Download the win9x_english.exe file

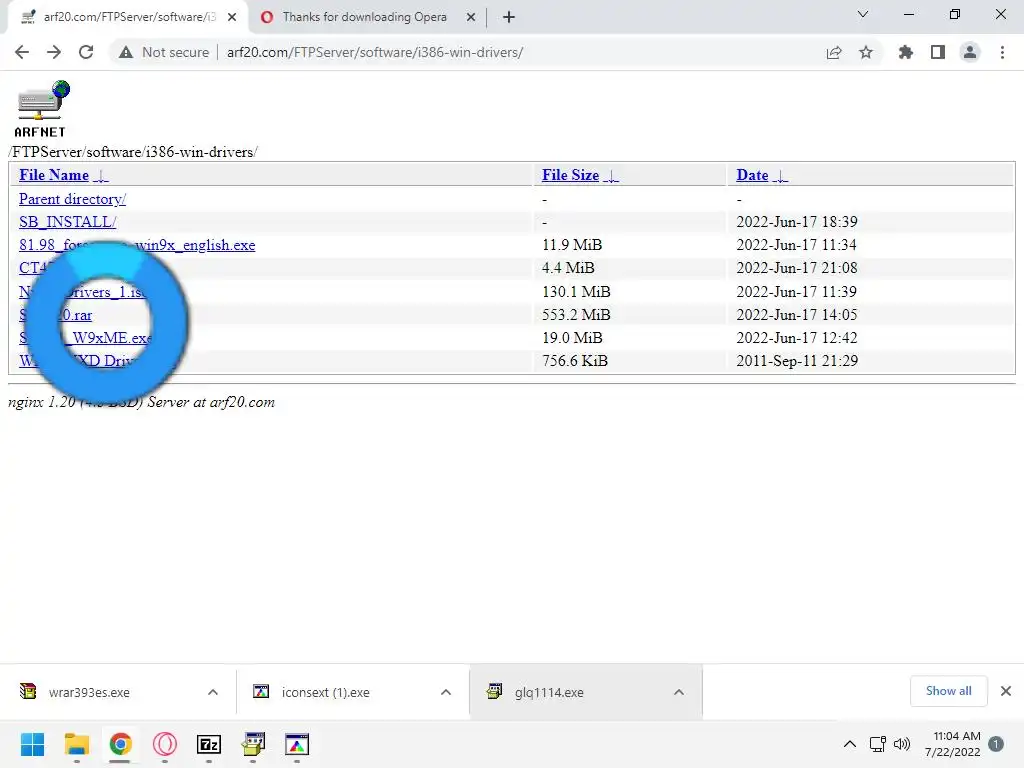(x=137, y=245)
